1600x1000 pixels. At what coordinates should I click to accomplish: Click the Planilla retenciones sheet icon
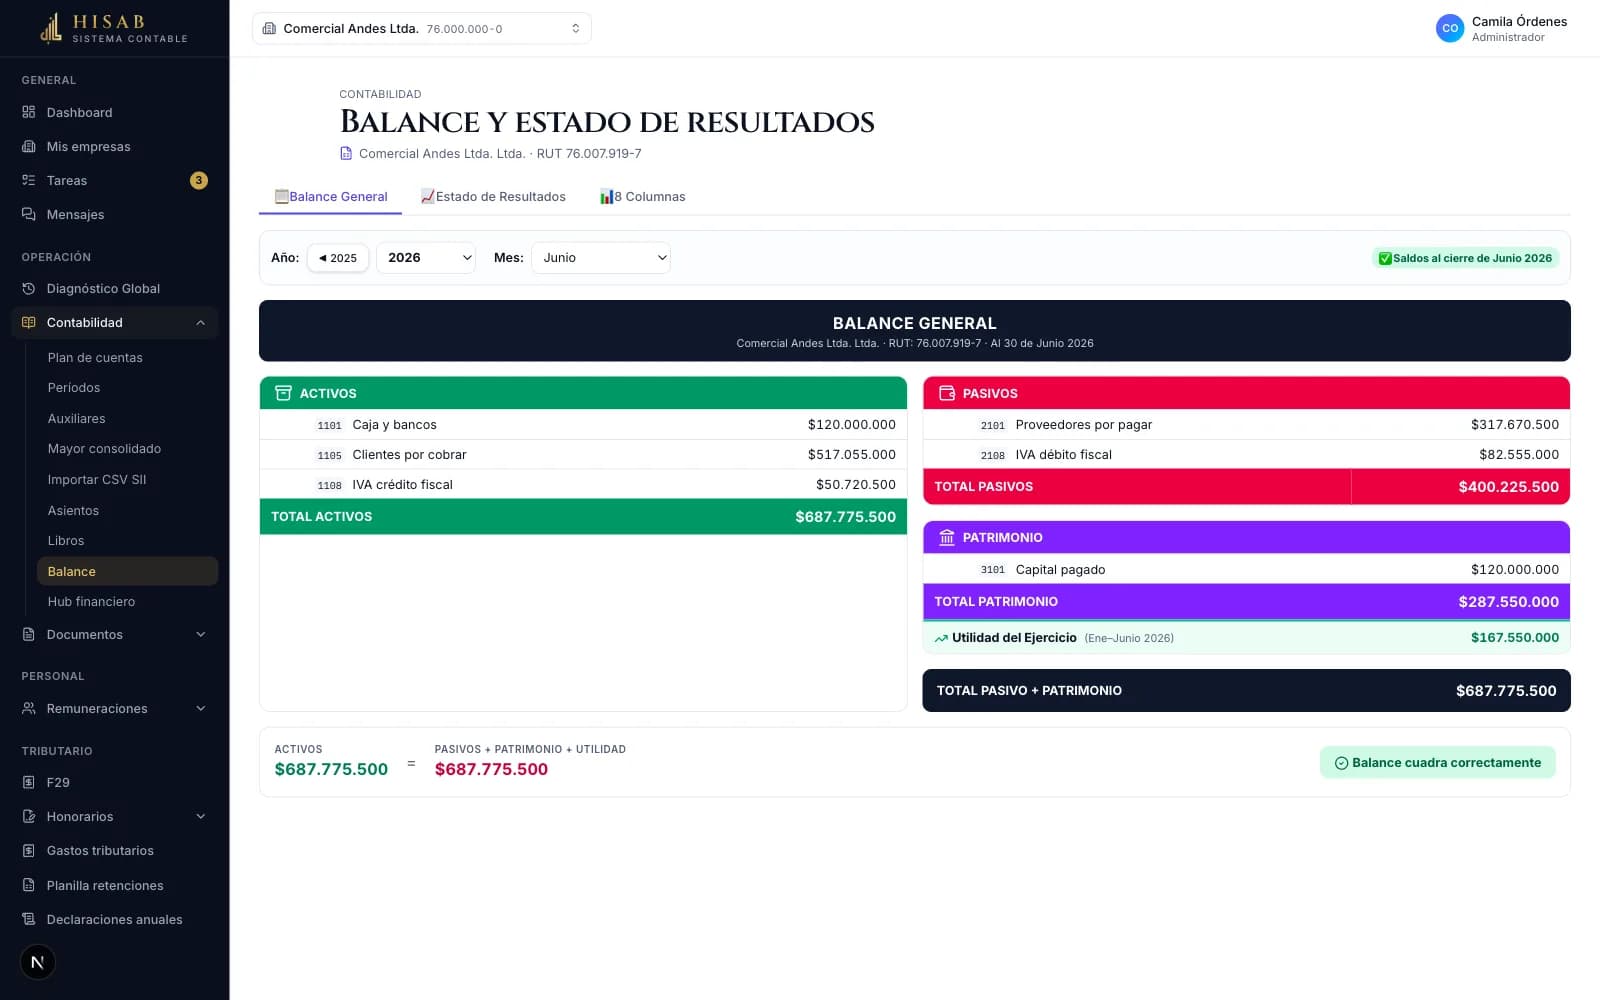pyautogui.click(x=29, y=885)
